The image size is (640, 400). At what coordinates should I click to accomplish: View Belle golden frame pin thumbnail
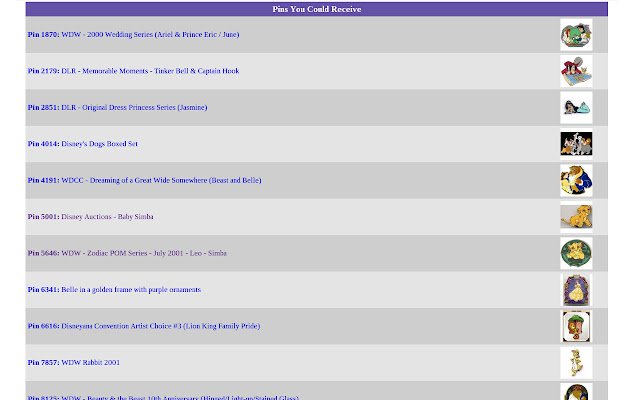click(576, 290)
